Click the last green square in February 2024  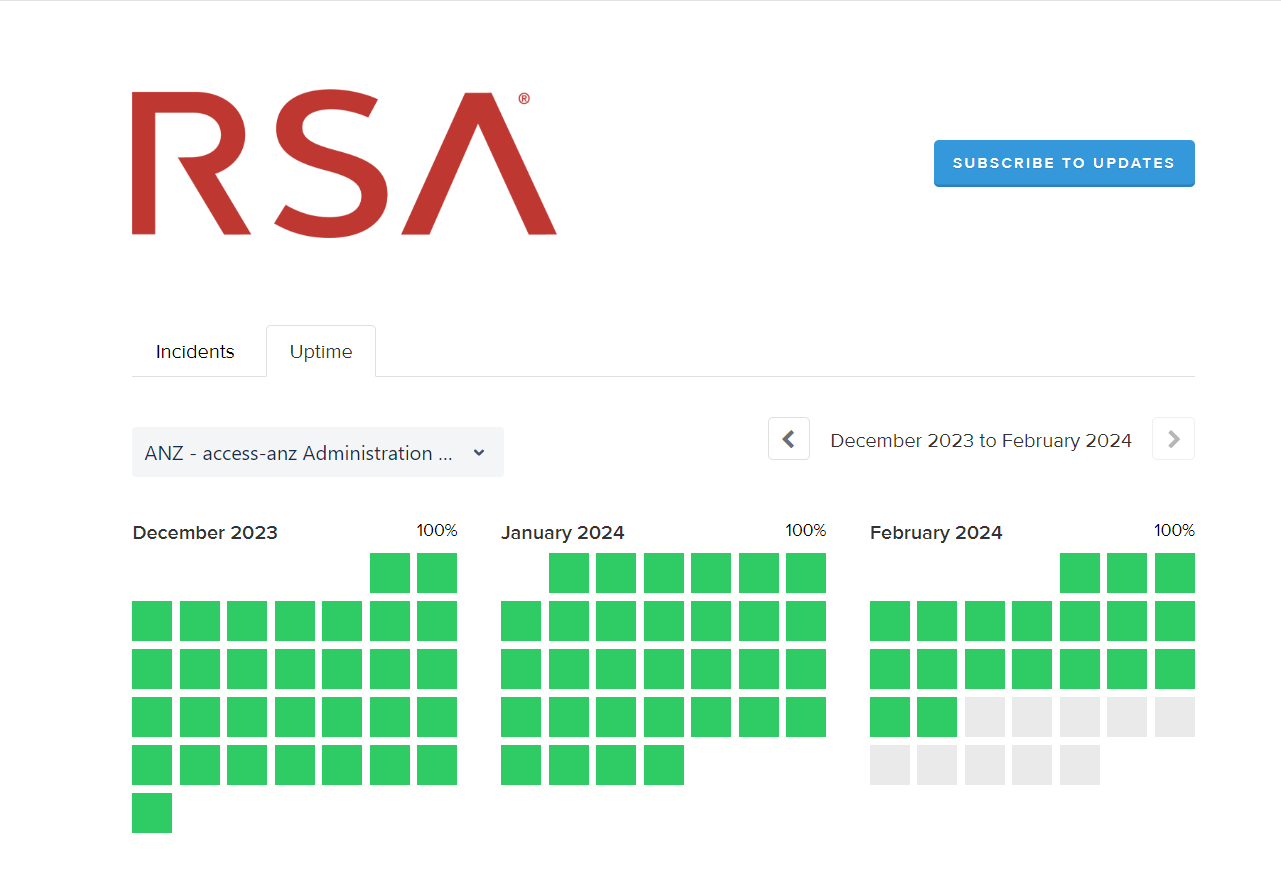pos(937,717)
